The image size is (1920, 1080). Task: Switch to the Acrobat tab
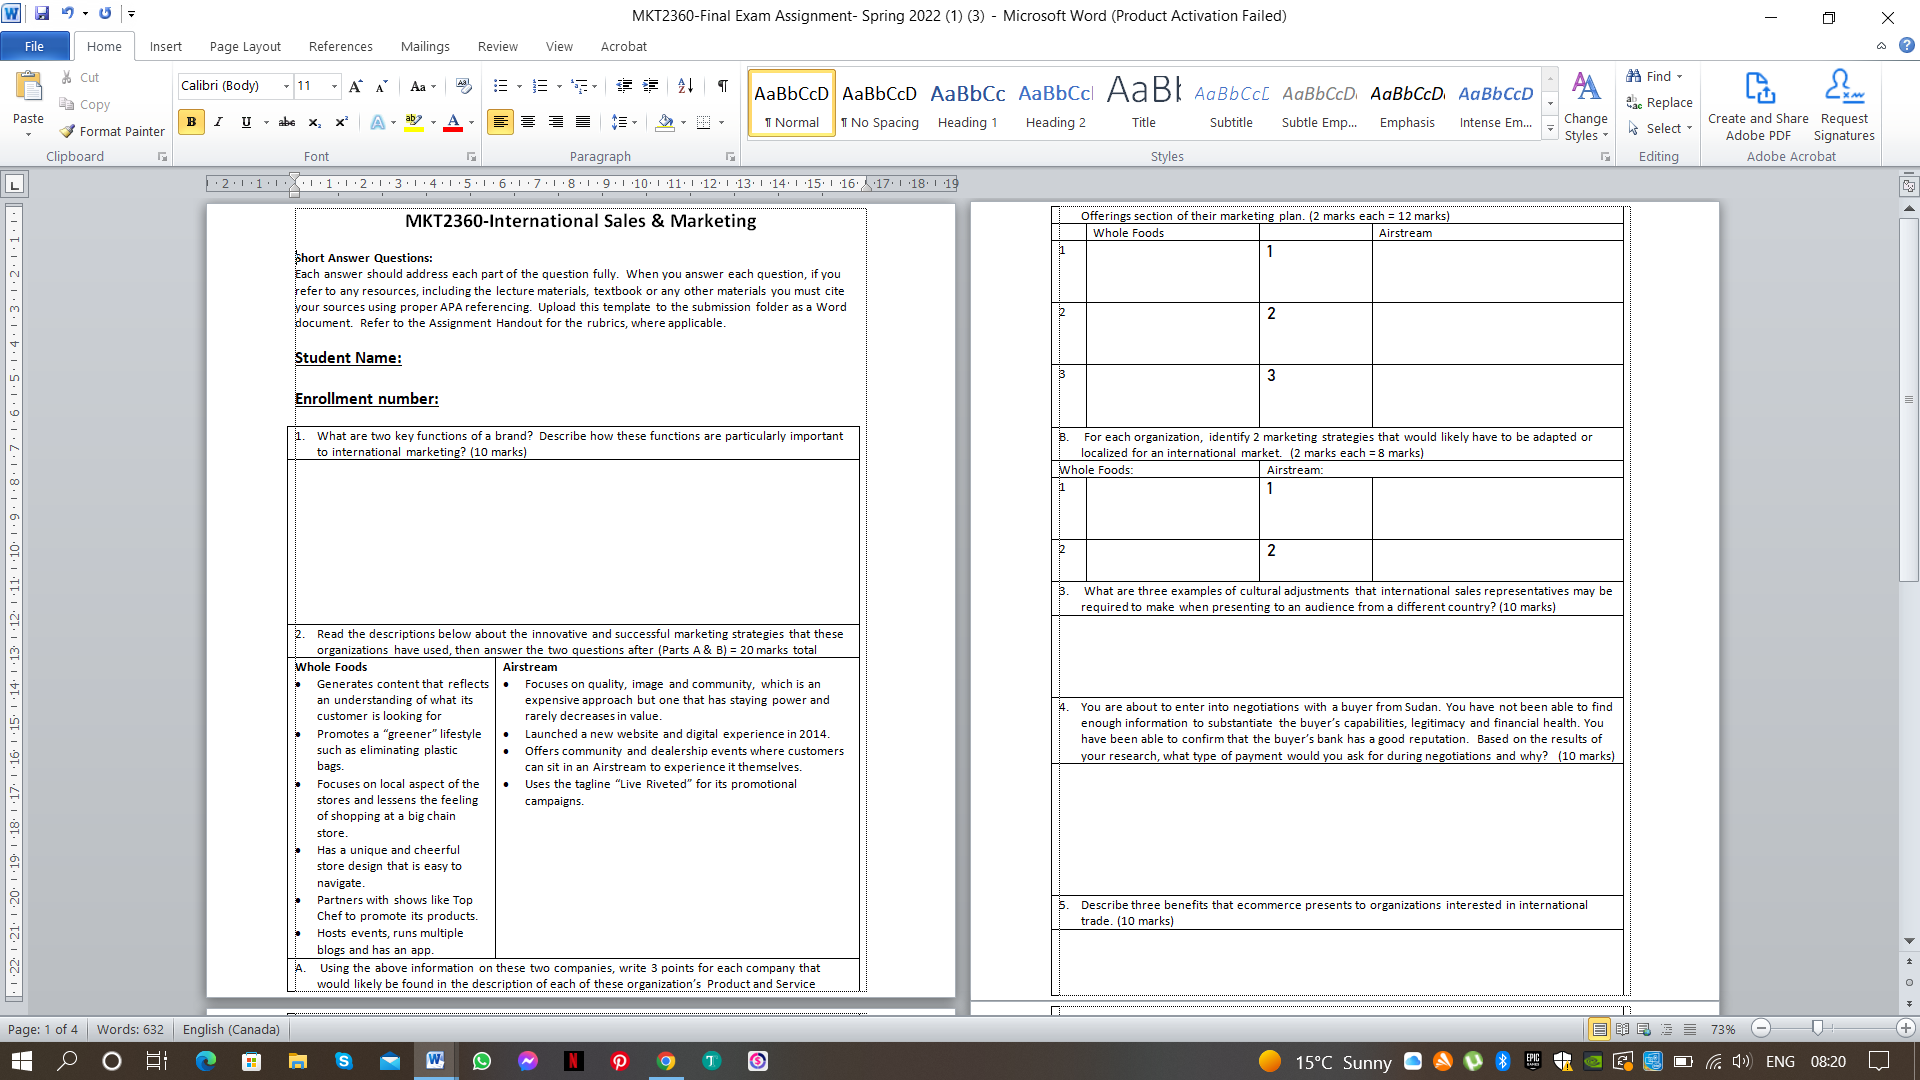[623, 46]
